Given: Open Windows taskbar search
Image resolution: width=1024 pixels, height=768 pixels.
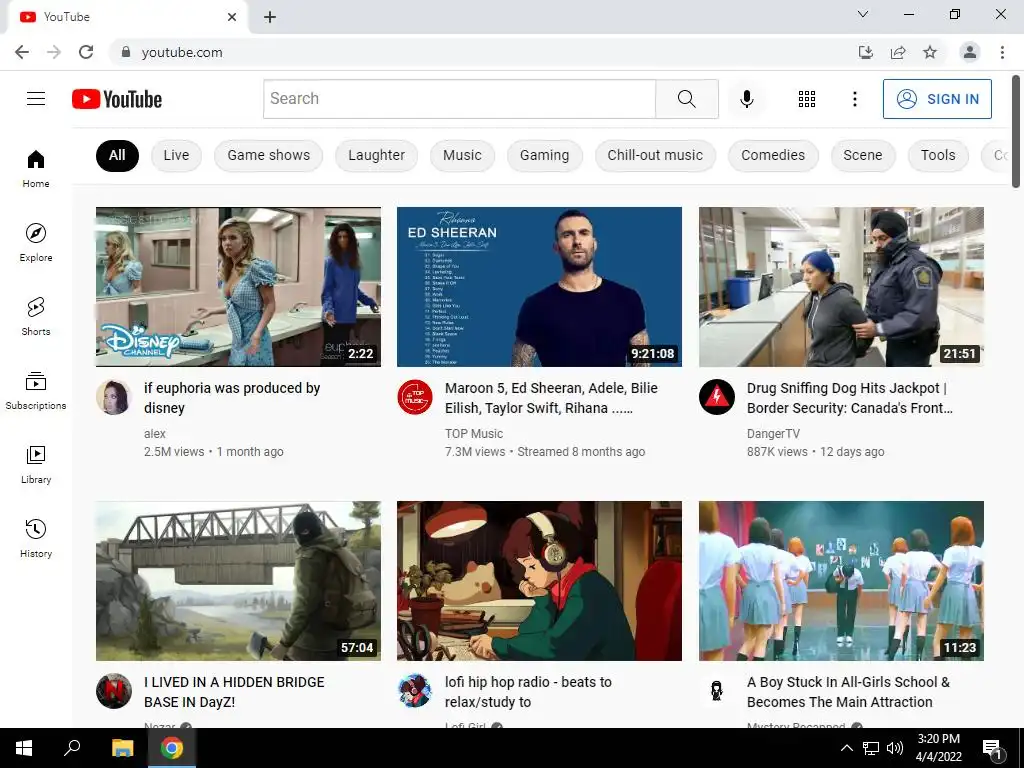Looking at the screenshot, I should (x=72, y=748).
